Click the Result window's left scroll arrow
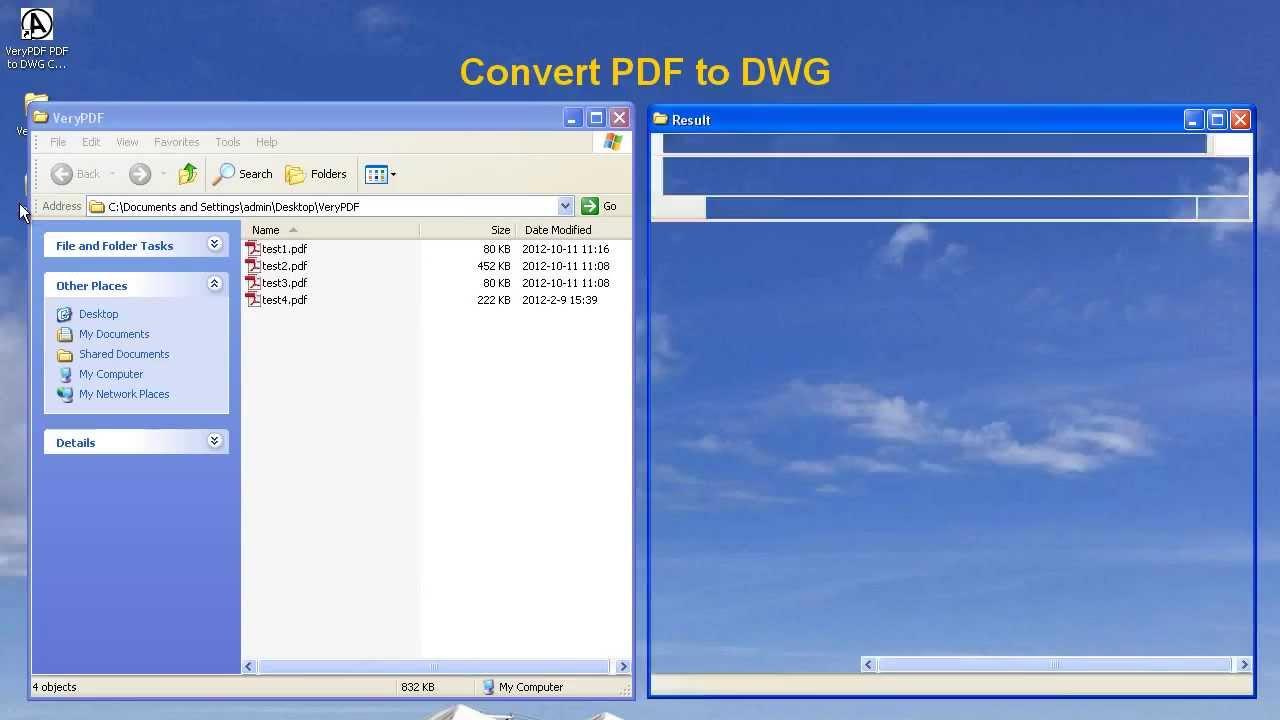 tap(868, 664)
